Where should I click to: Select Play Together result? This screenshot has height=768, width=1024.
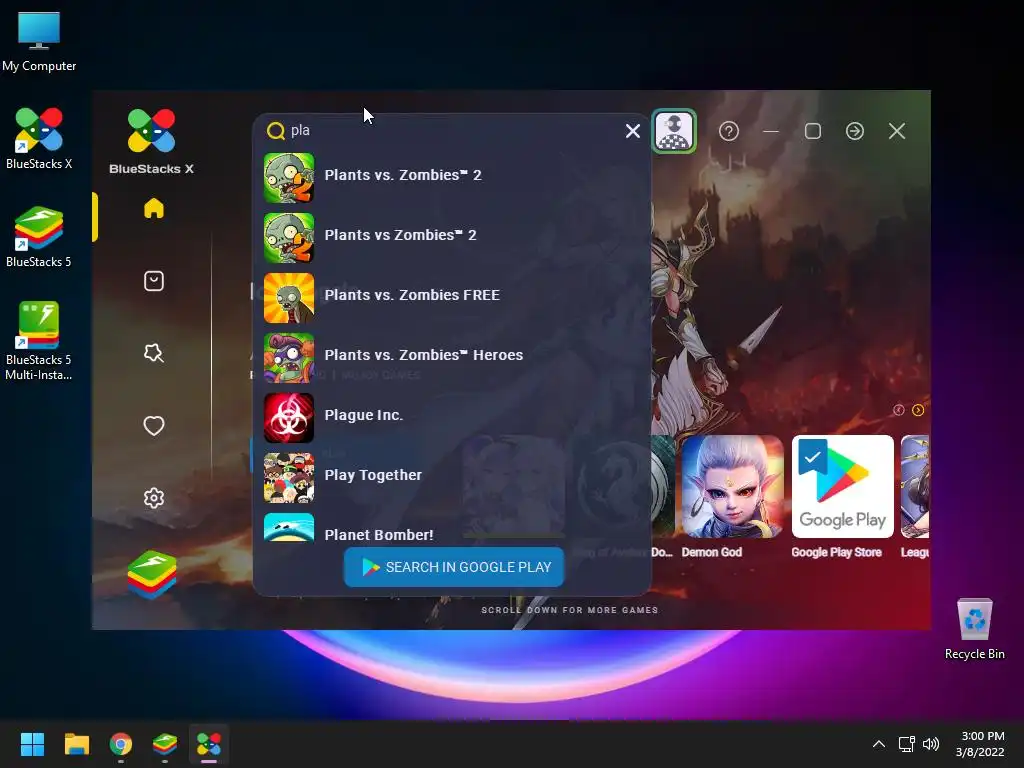[x=454, y=478]
